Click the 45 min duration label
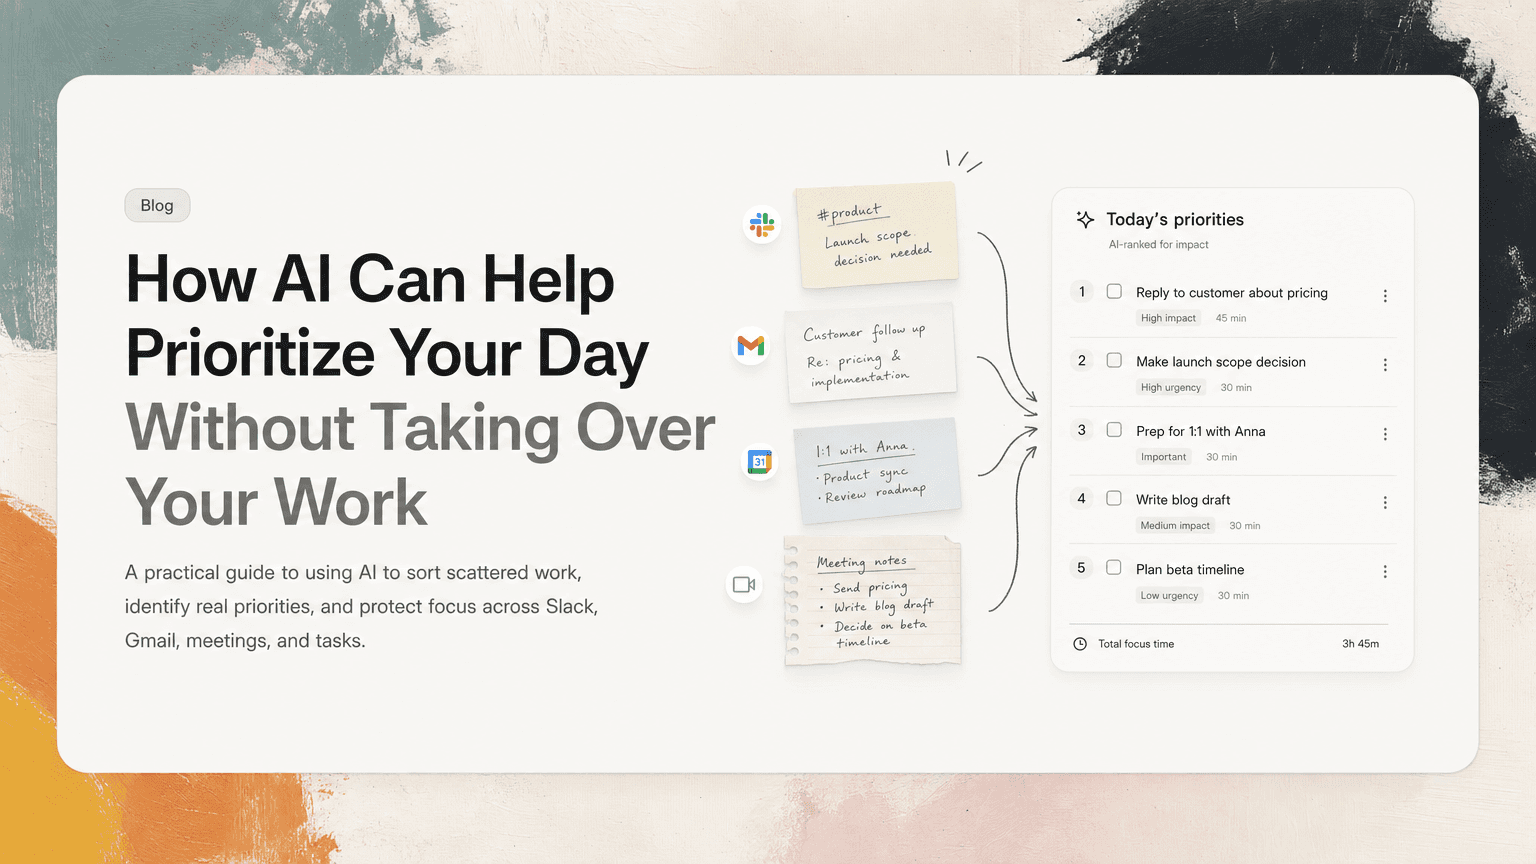The height and width of the screenshot is (864, 1536). pyautogui.click(x=1231, y=318)
